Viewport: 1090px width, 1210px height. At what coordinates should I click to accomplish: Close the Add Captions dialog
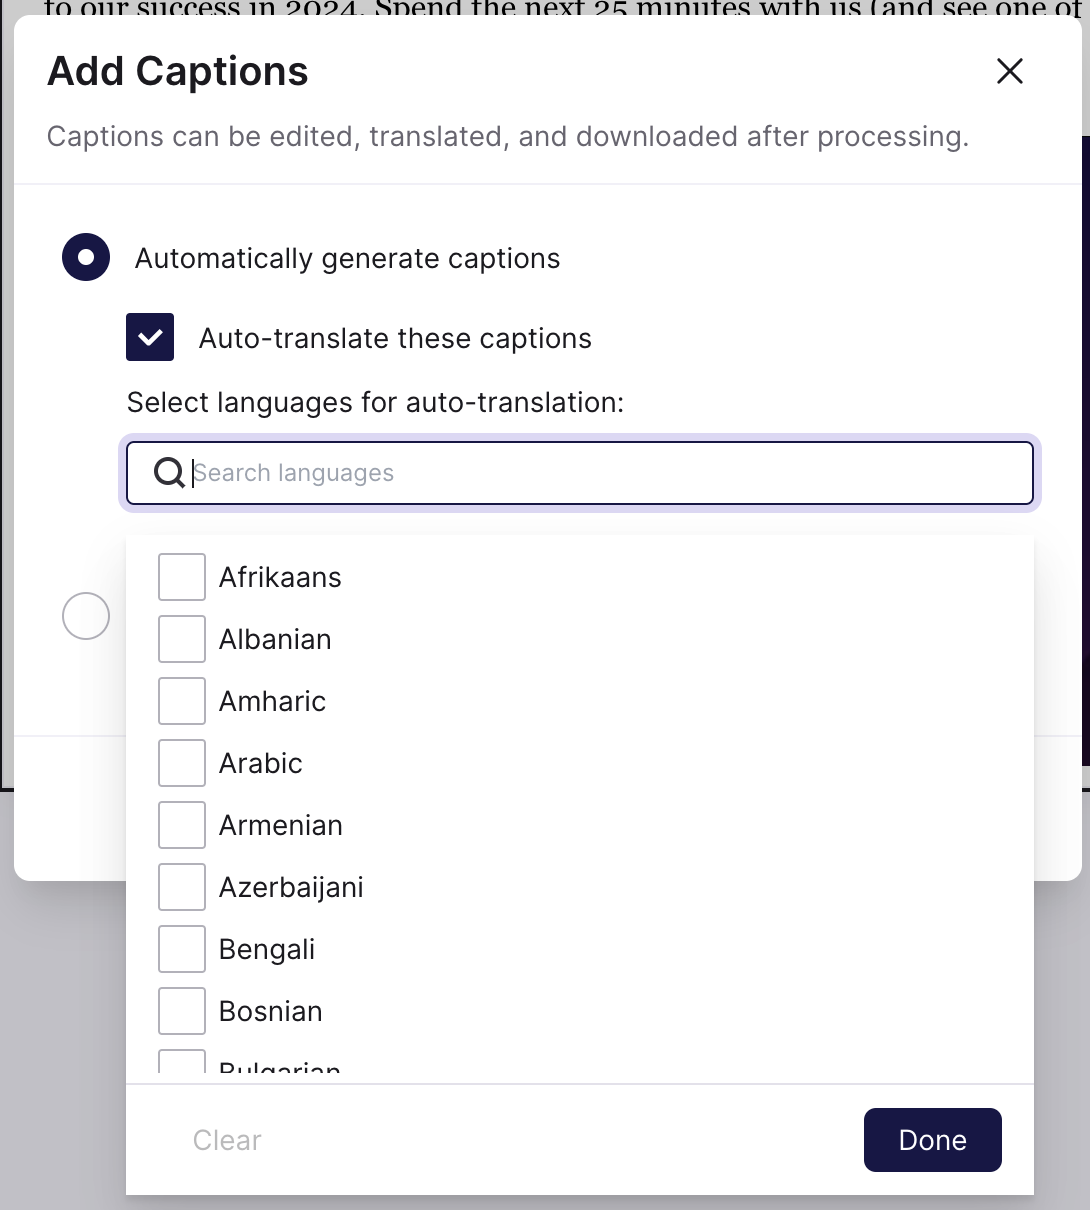click(1010, 71)
